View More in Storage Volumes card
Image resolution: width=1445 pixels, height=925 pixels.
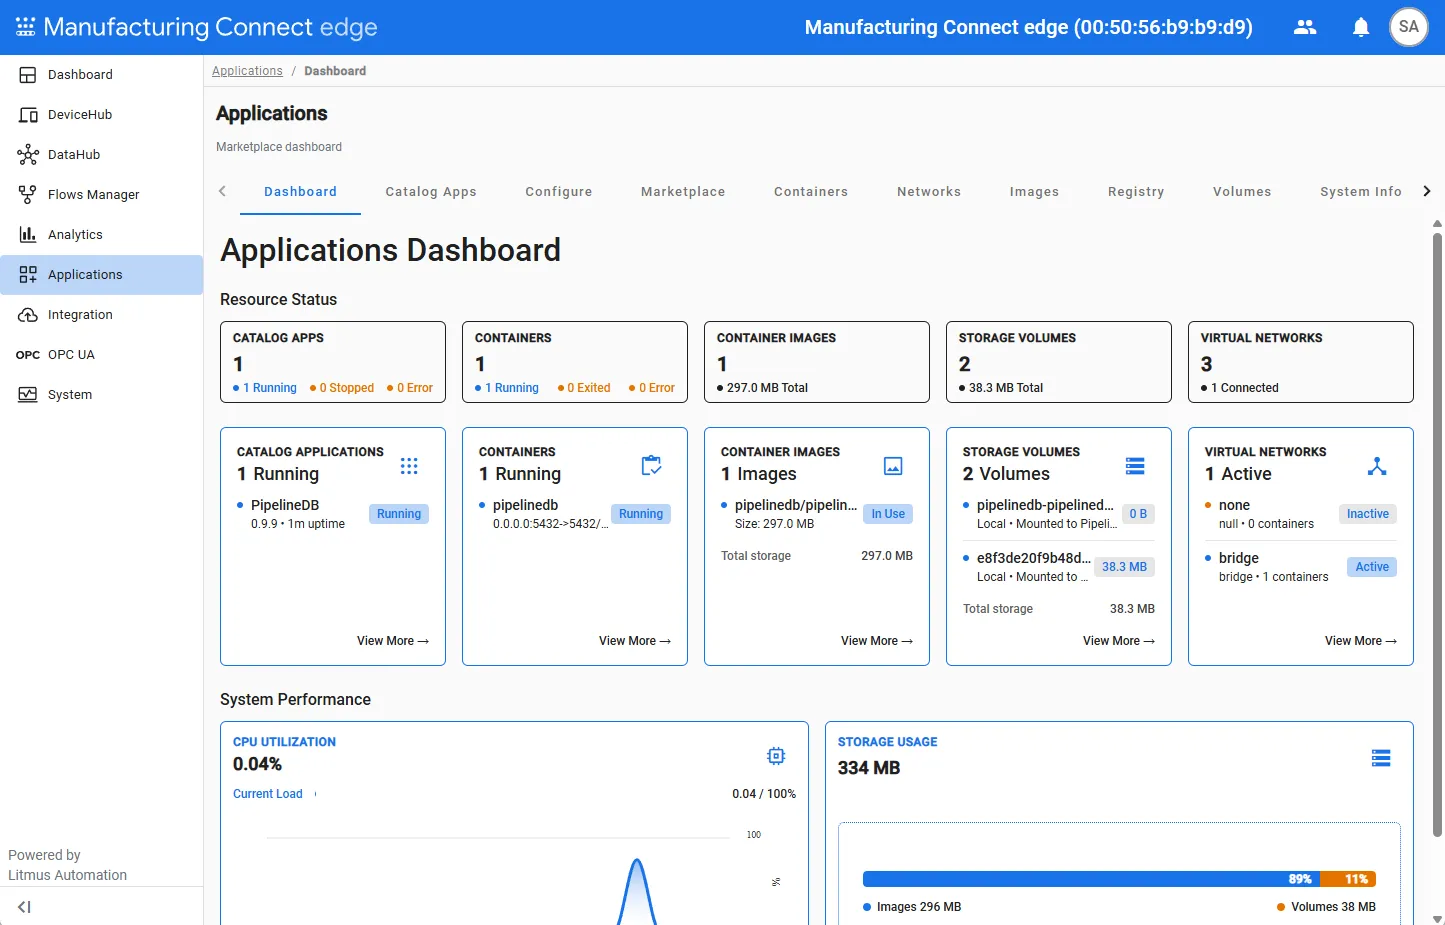point(1119,641)
